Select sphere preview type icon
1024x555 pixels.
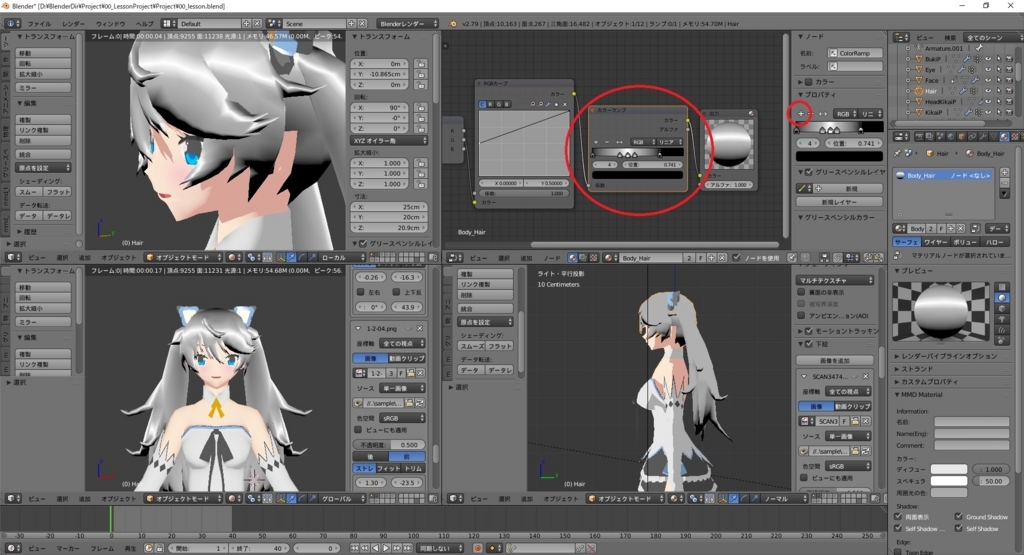1002,298
